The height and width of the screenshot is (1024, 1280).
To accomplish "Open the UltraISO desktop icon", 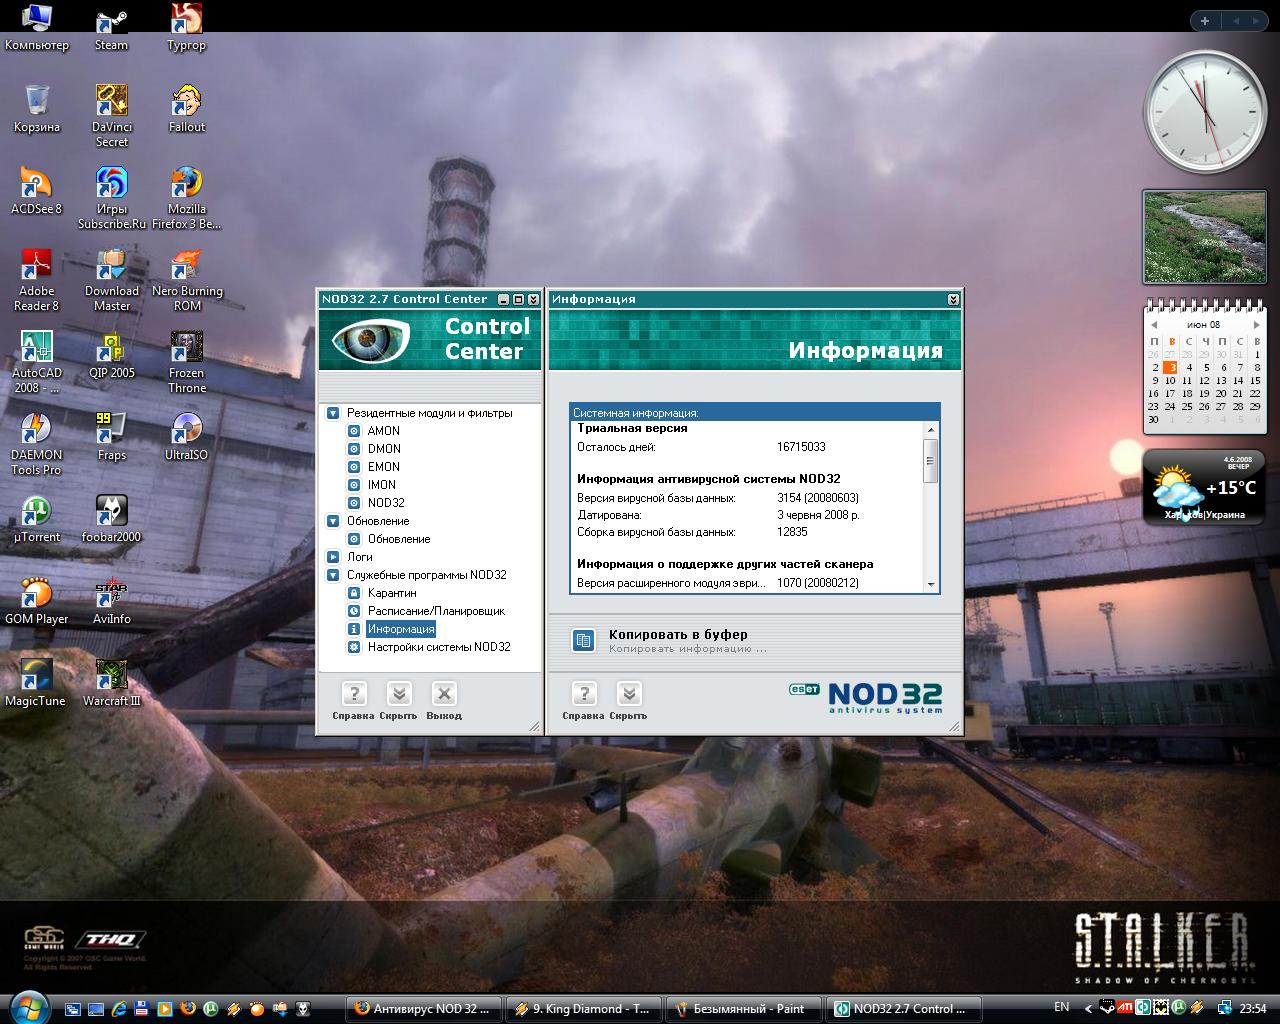I will [x=187, y=438].
